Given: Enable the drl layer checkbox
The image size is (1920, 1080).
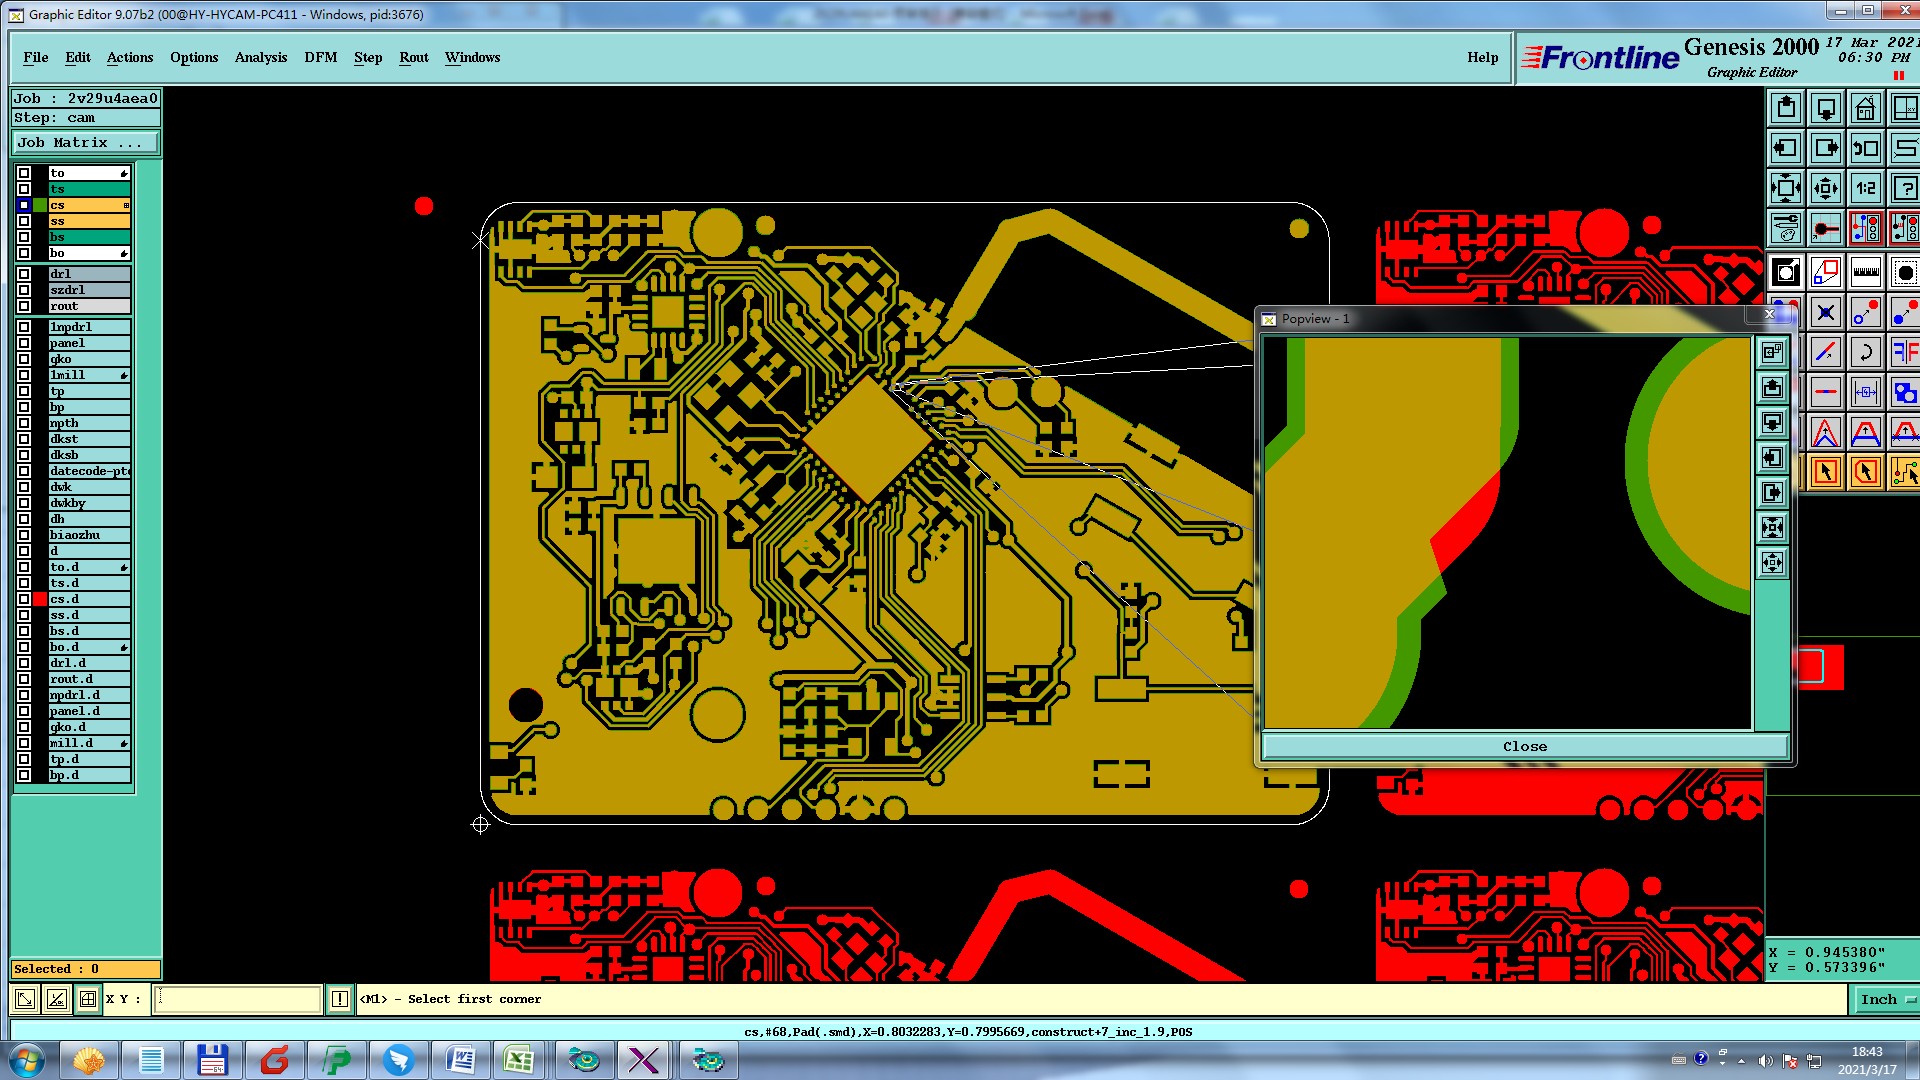Looking at the screenshot, I should point(24,274).
